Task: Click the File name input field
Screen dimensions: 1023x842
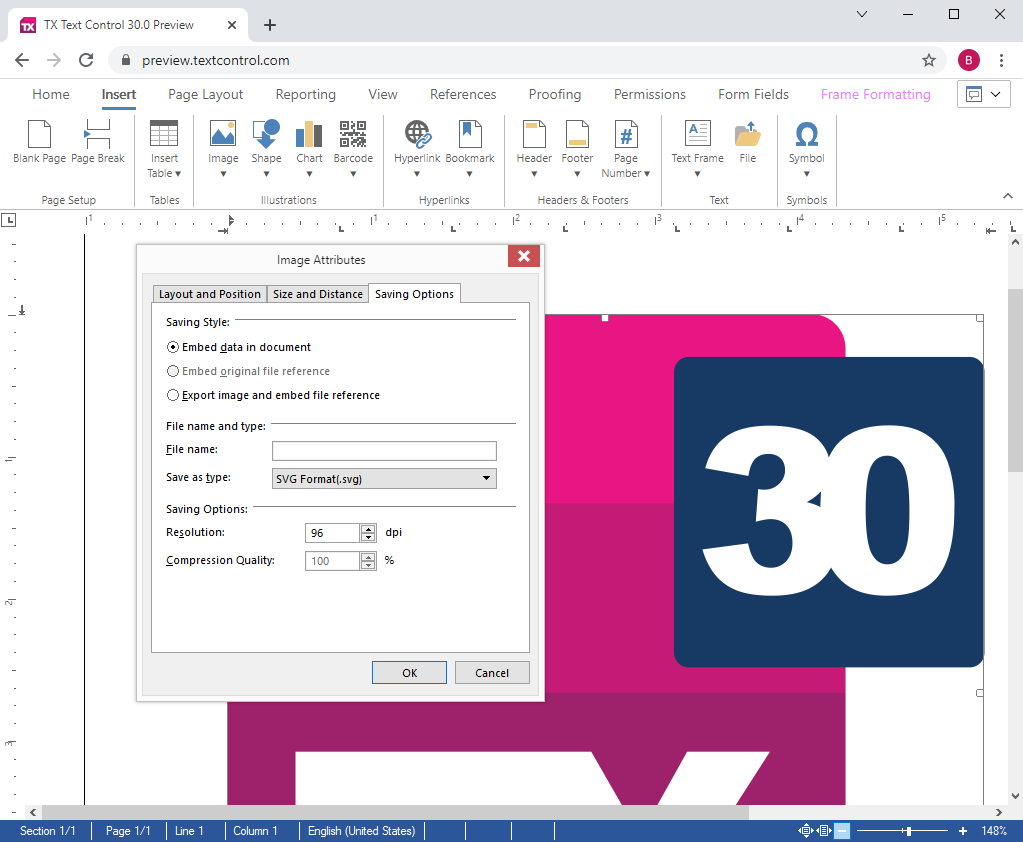Action: 383,450
